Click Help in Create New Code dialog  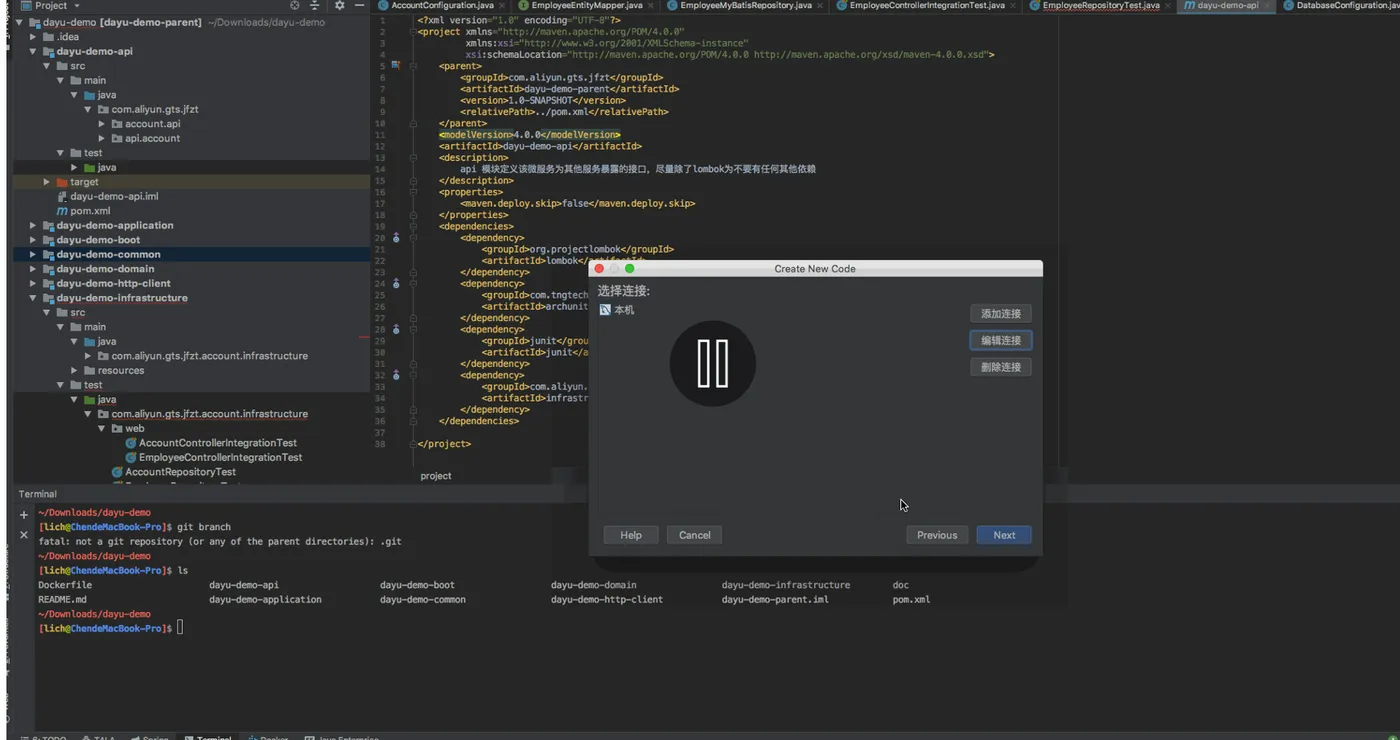631,535
